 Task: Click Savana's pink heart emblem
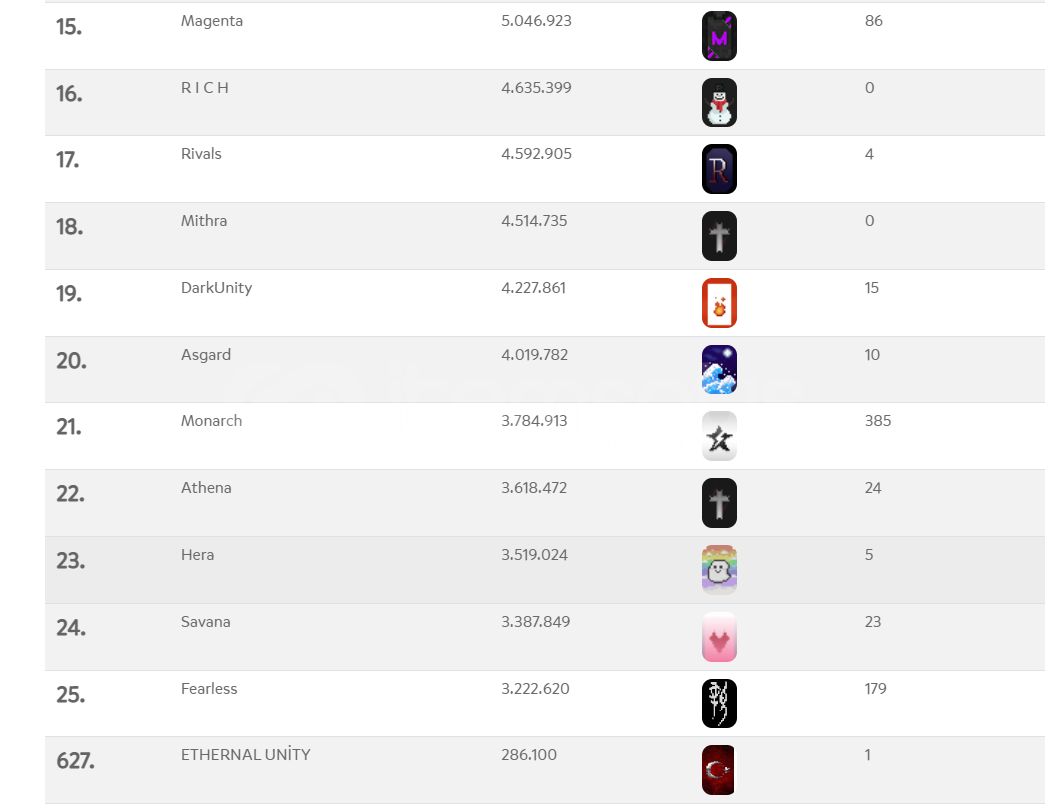pos(719,637)
